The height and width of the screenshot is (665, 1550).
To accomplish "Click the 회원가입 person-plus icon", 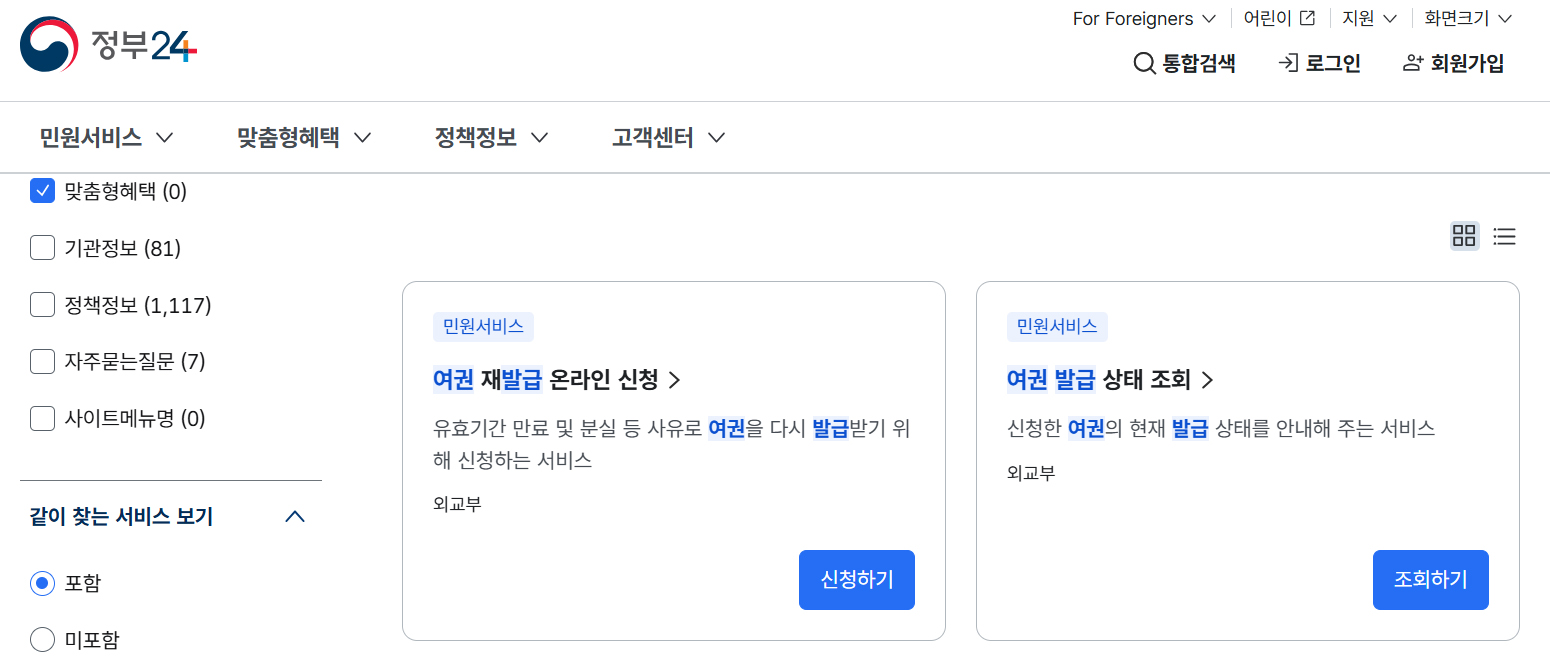I will [1412, 62].
